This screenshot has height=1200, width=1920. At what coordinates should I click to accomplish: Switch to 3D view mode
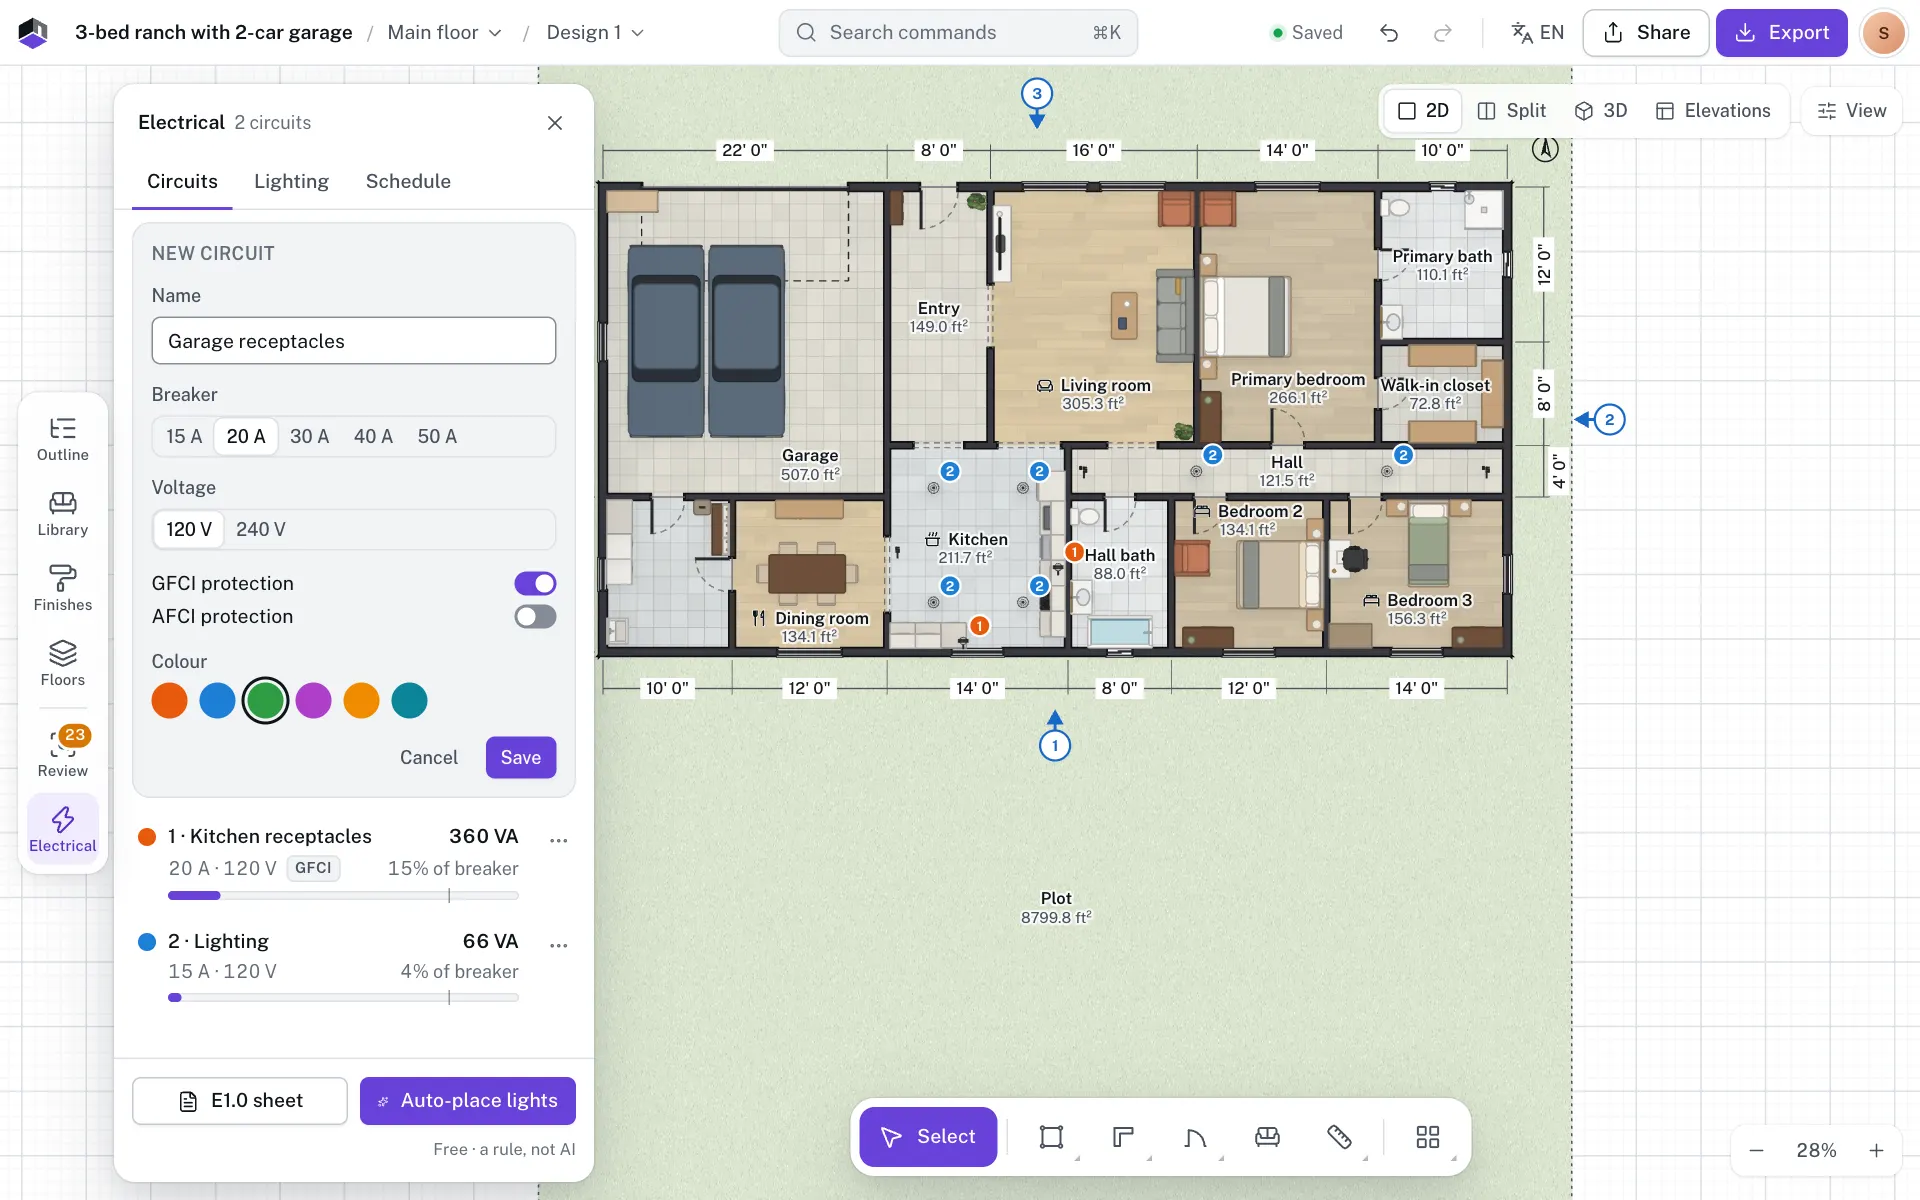pos(1601,111)
